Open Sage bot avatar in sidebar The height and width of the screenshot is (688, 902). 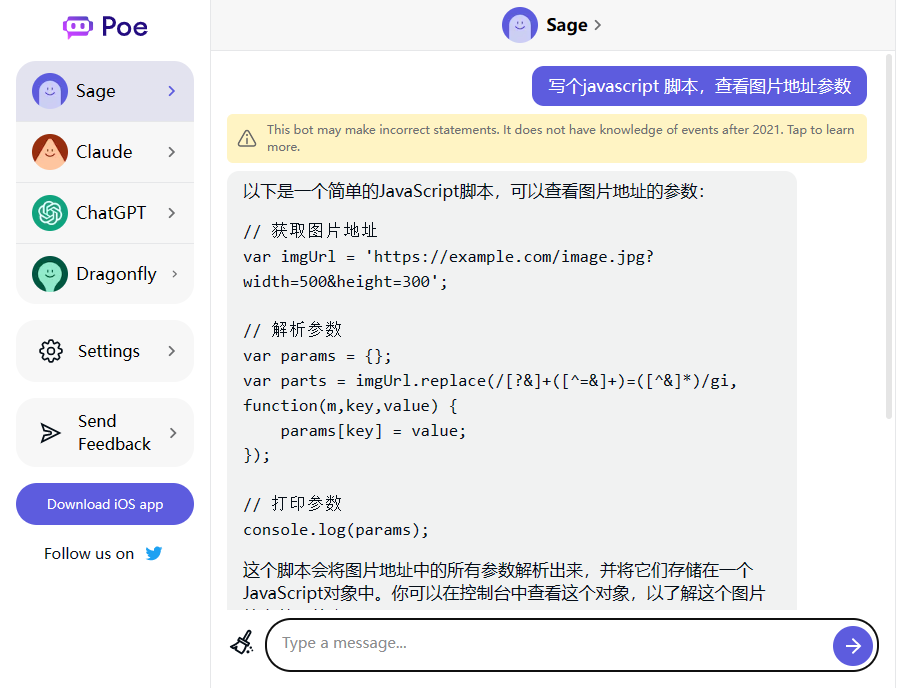pos(50,91)
